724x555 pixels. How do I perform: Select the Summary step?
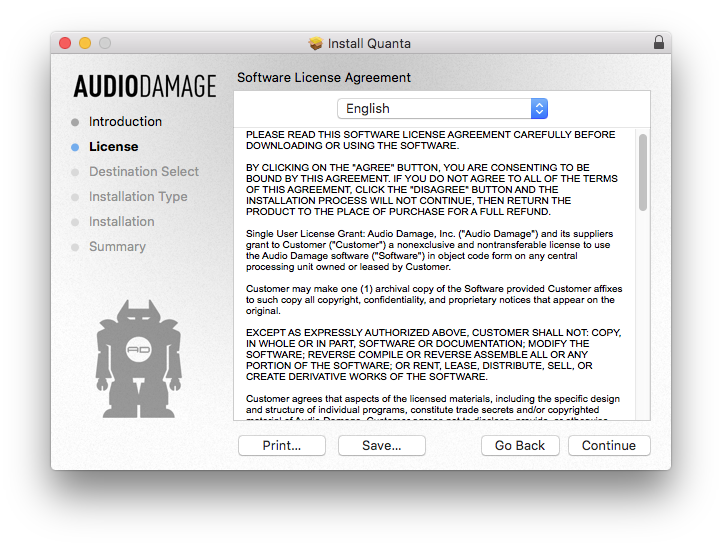click(117, 247)
